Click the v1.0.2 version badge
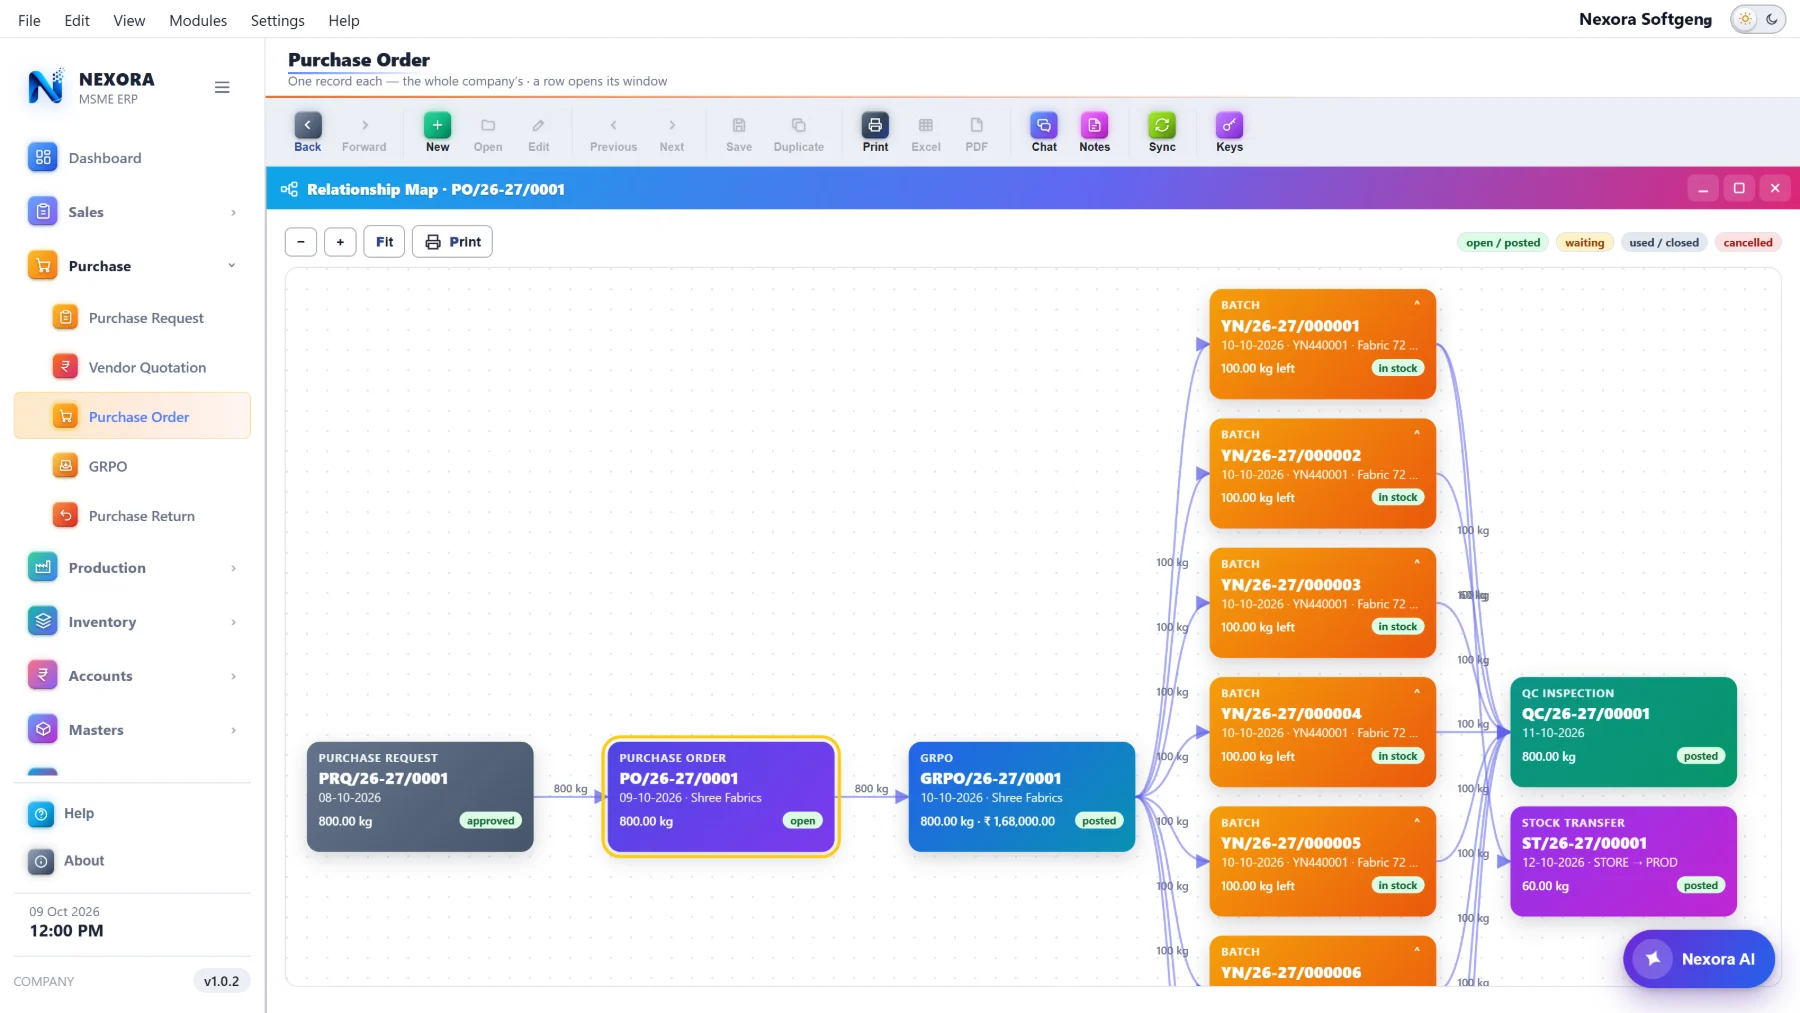This screenshot has width=1800, height=1013. 221,981
